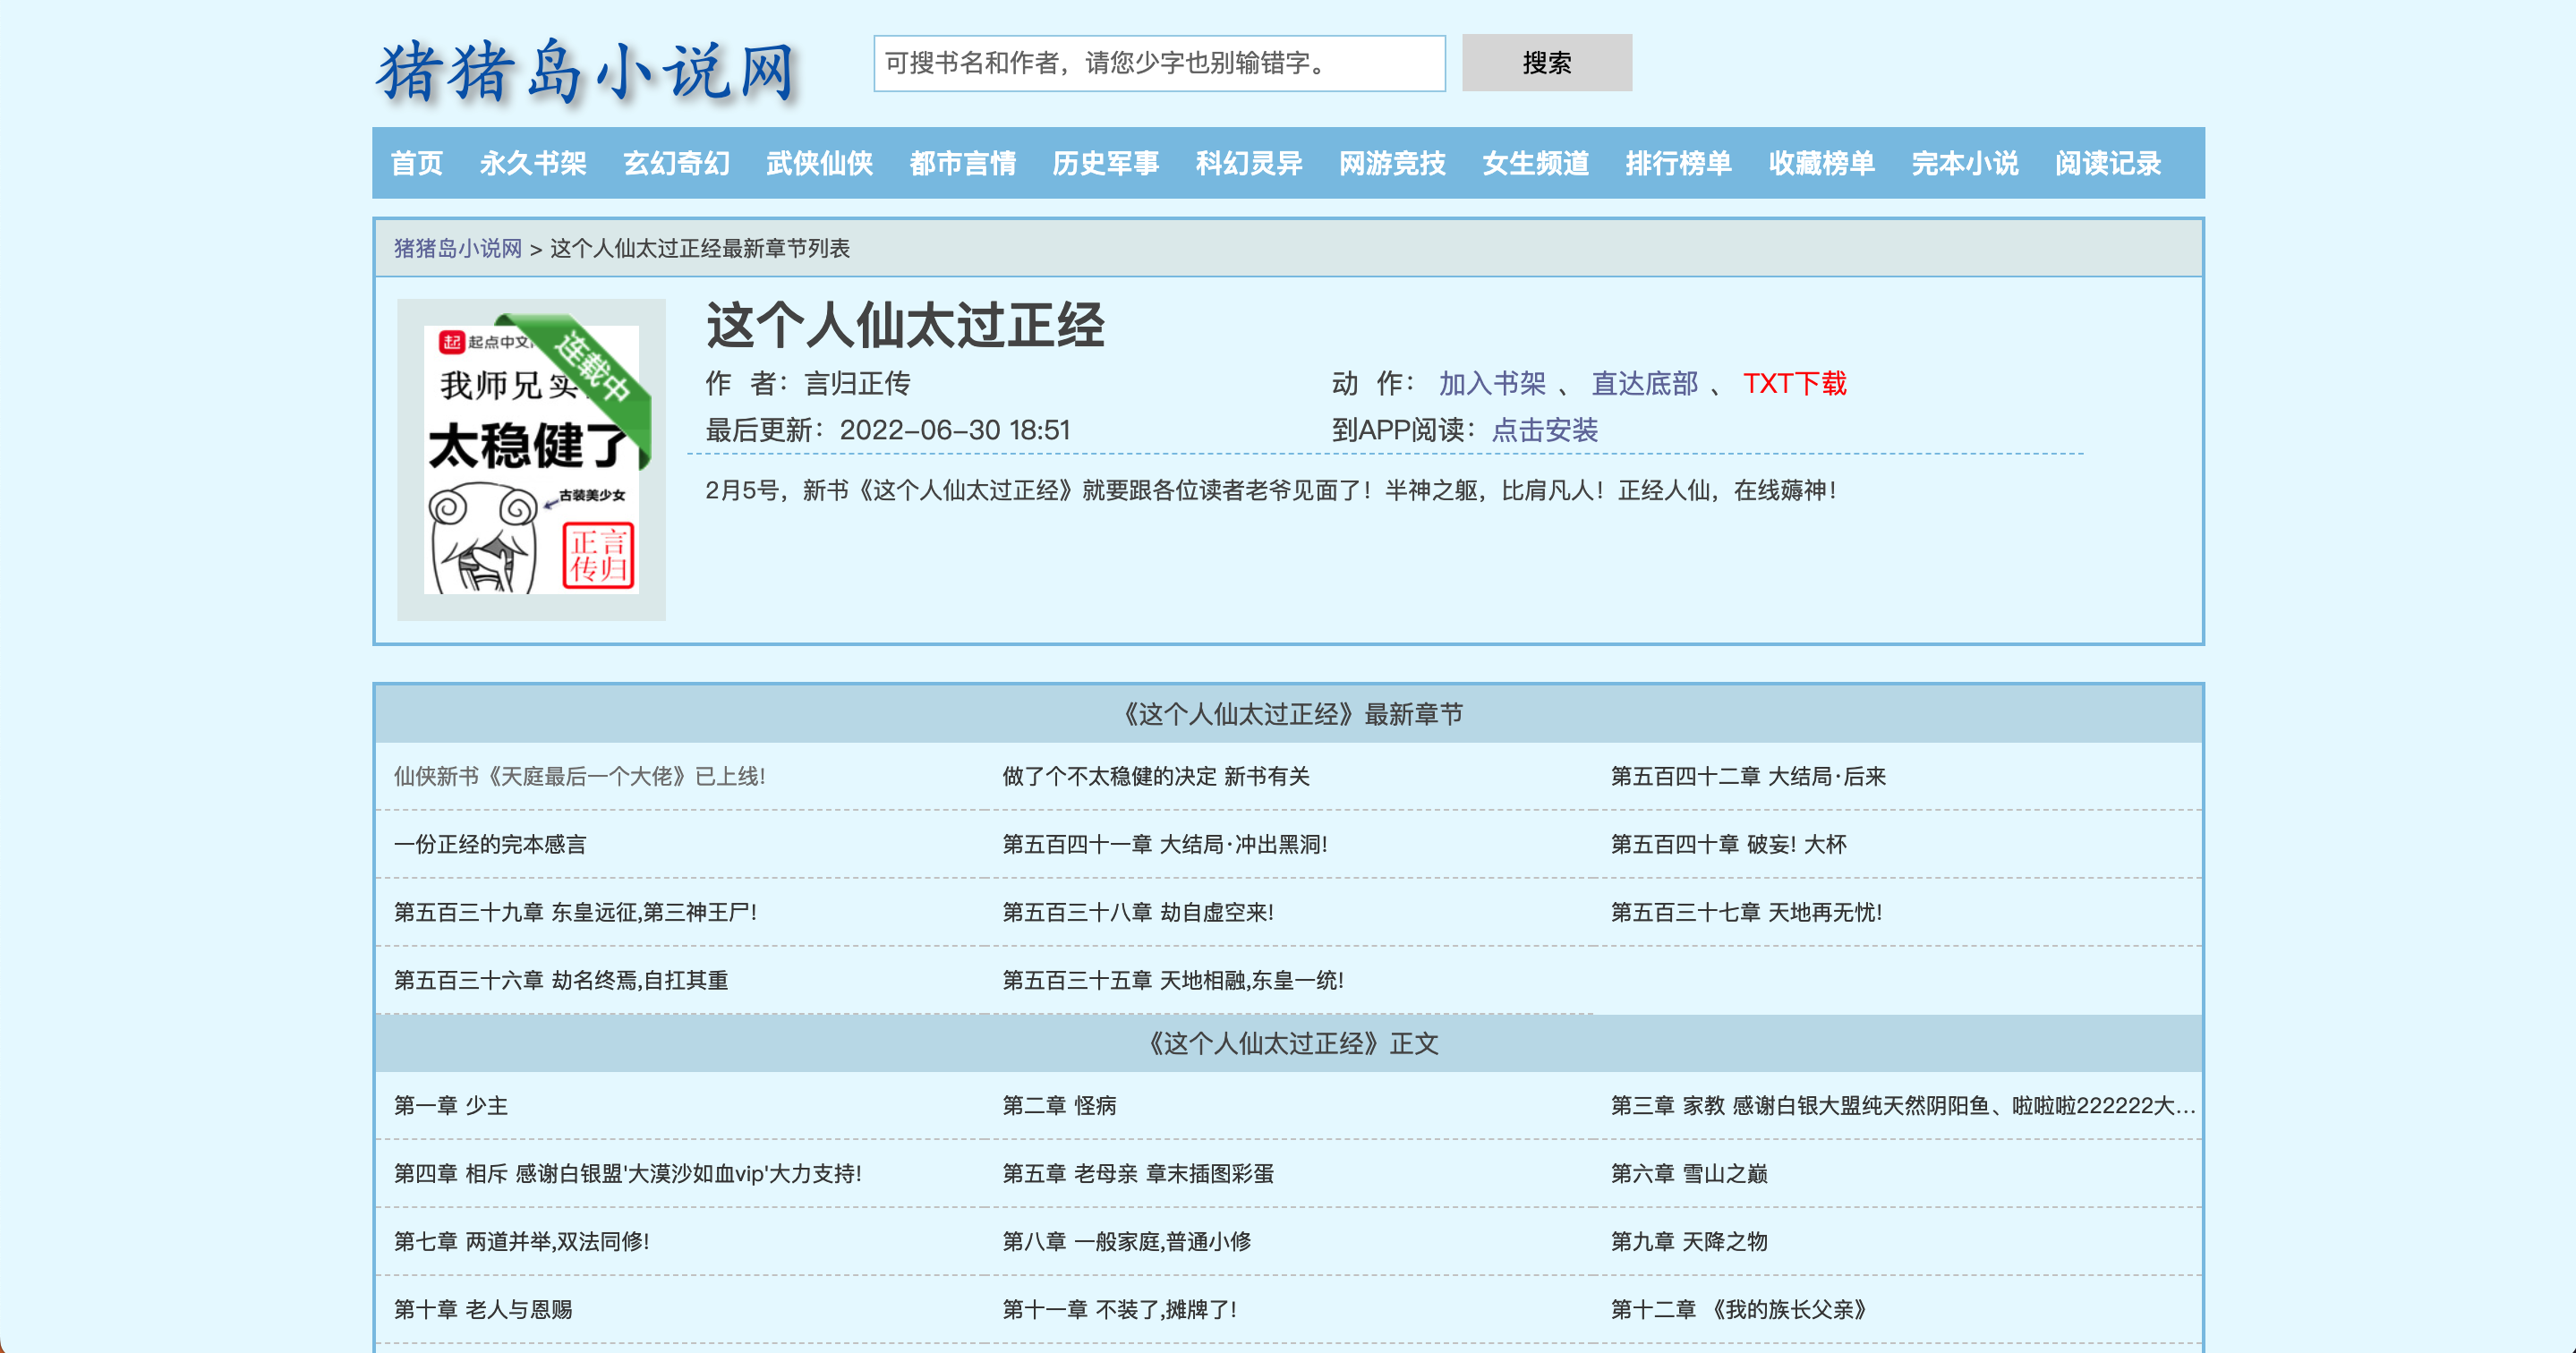This screenshot has width=2576, height=1353.
Task: Click the search input field
Action: 1158,63
